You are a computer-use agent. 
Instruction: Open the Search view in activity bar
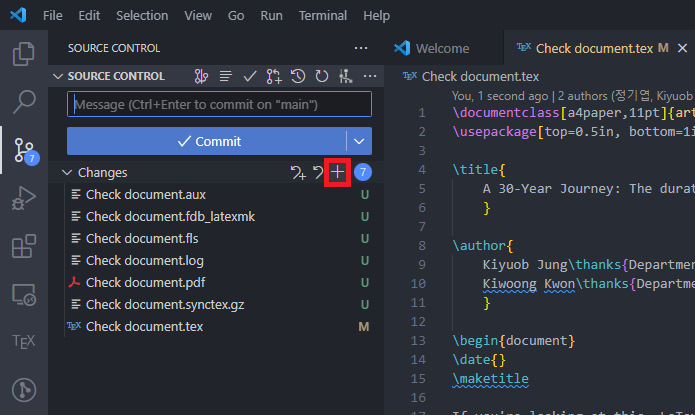tap(23, 102)
